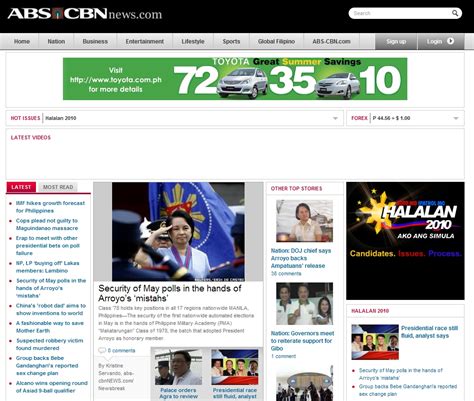Viewport: 474px width, 401px height.
Task: Click the 'Latest Videos' heading
Action: click(31, 138)
